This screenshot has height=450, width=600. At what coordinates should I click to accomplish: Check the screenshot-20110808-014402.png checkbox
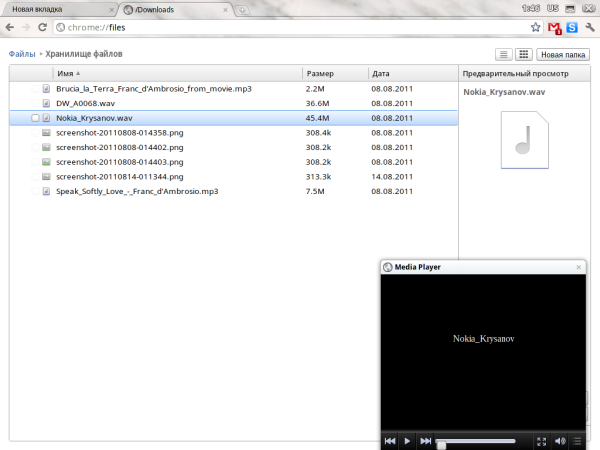(35, 147)
